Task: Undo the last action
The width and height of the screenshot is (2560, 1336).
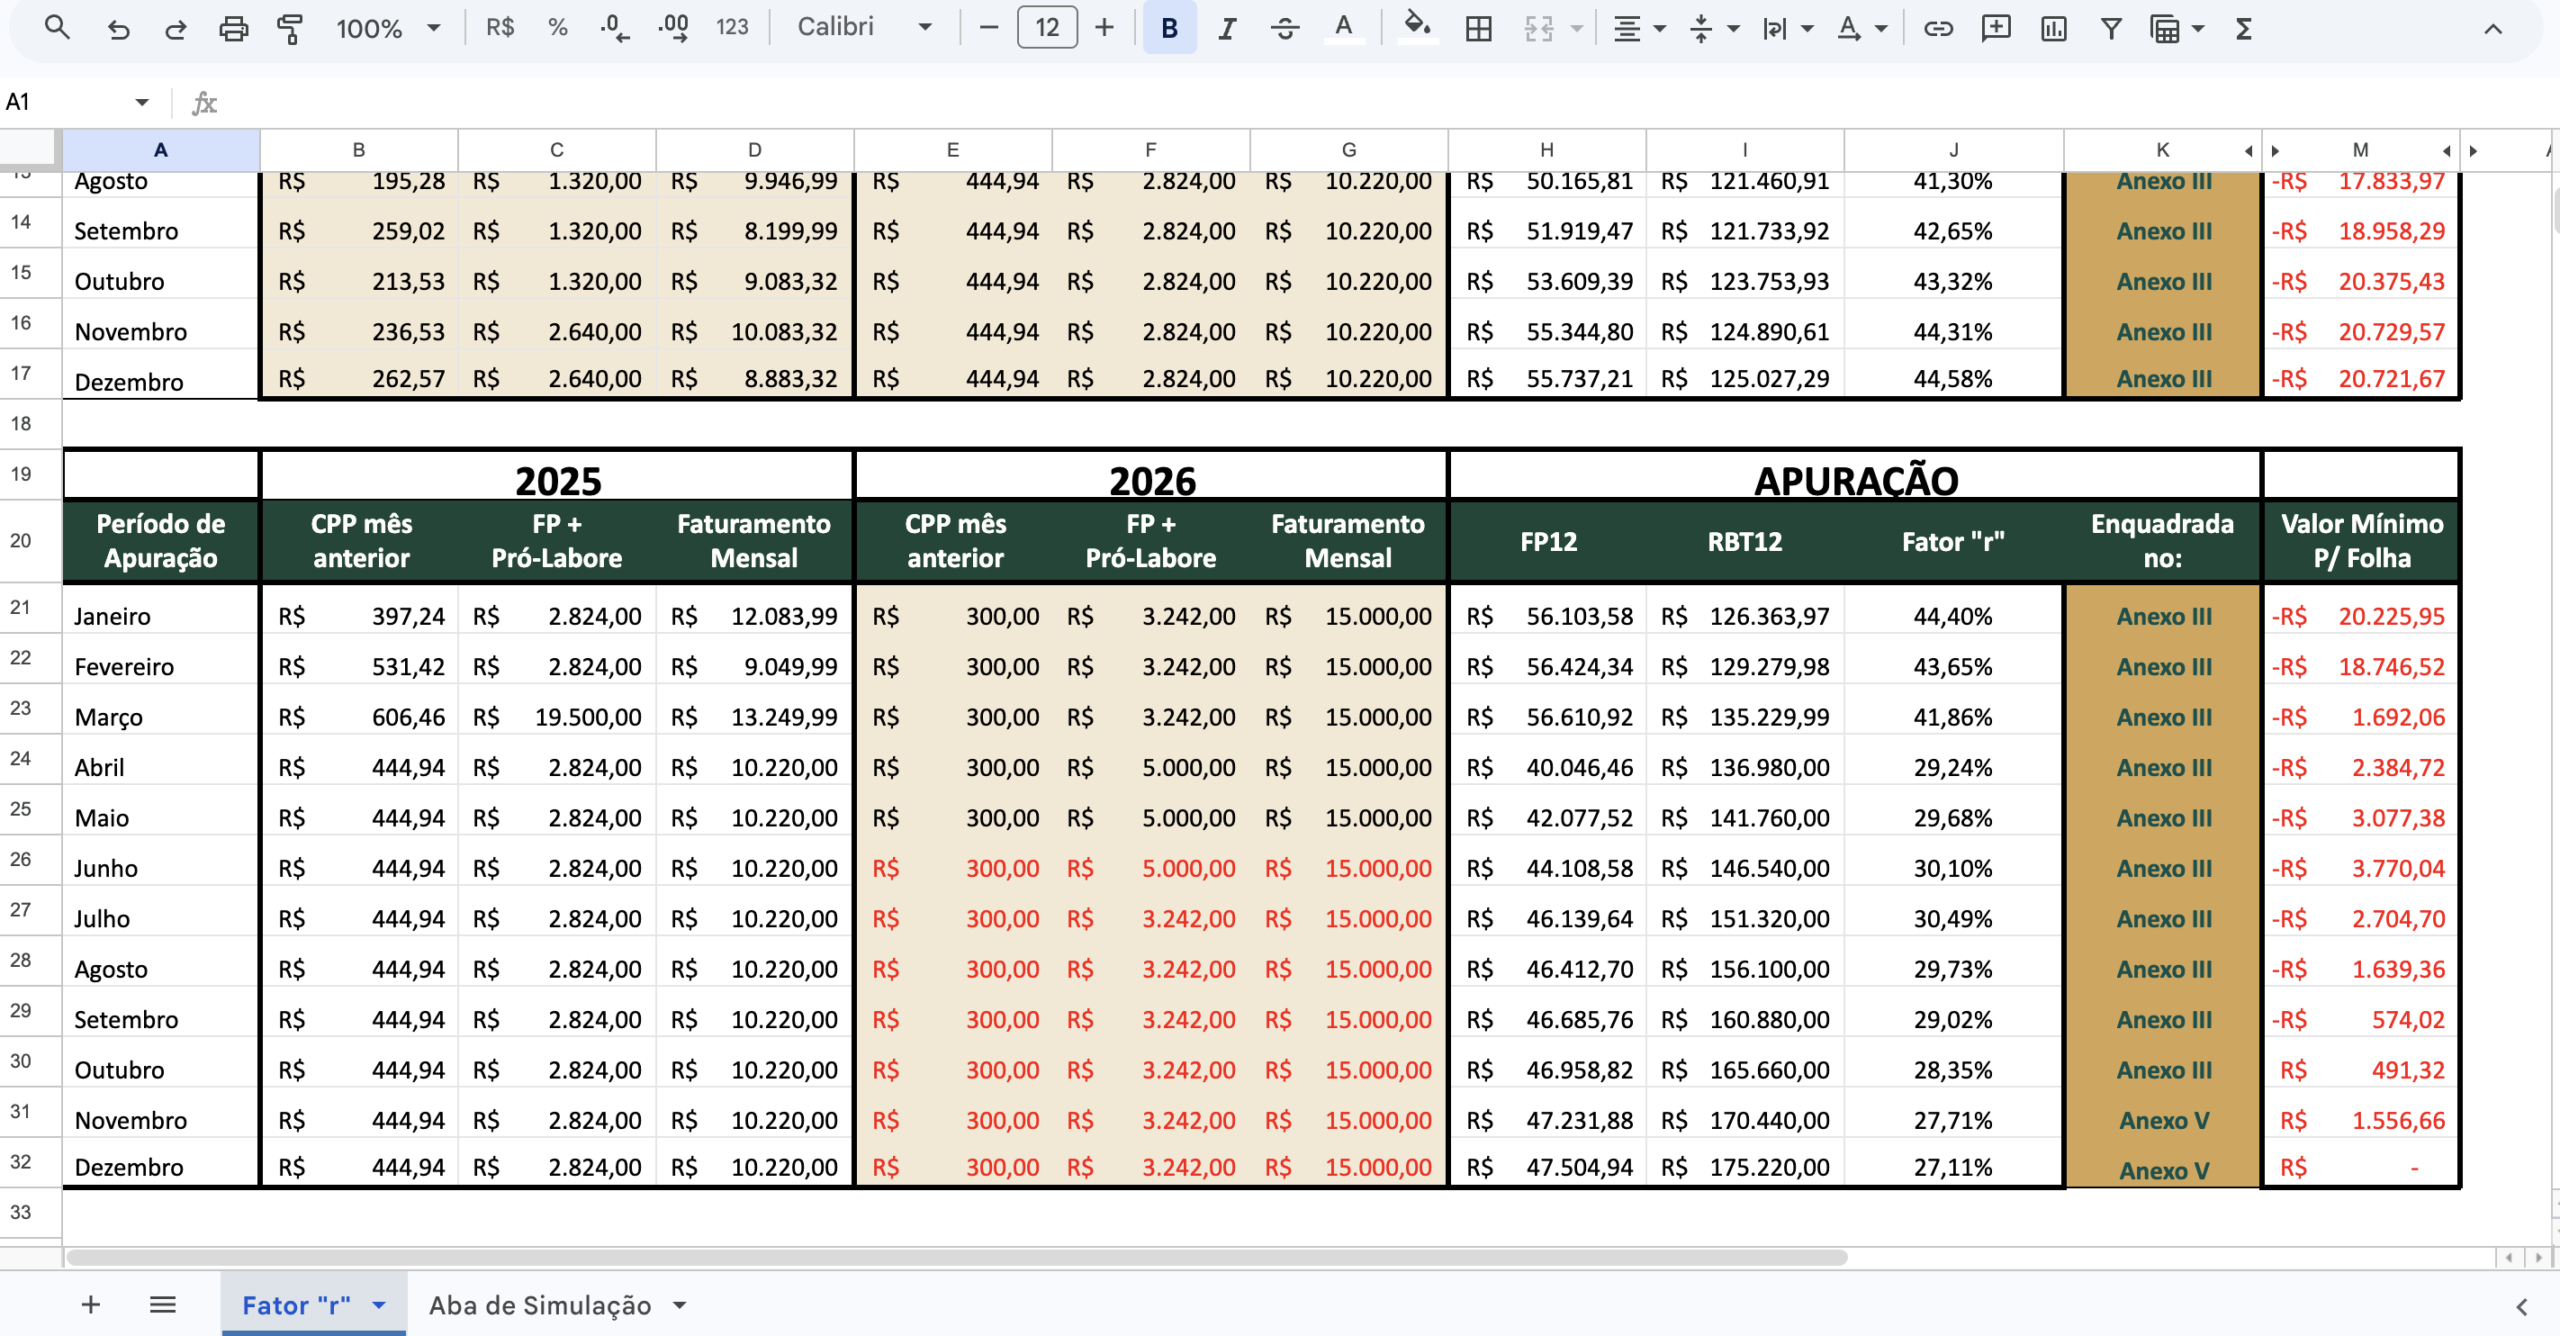Action: (118, 28)
